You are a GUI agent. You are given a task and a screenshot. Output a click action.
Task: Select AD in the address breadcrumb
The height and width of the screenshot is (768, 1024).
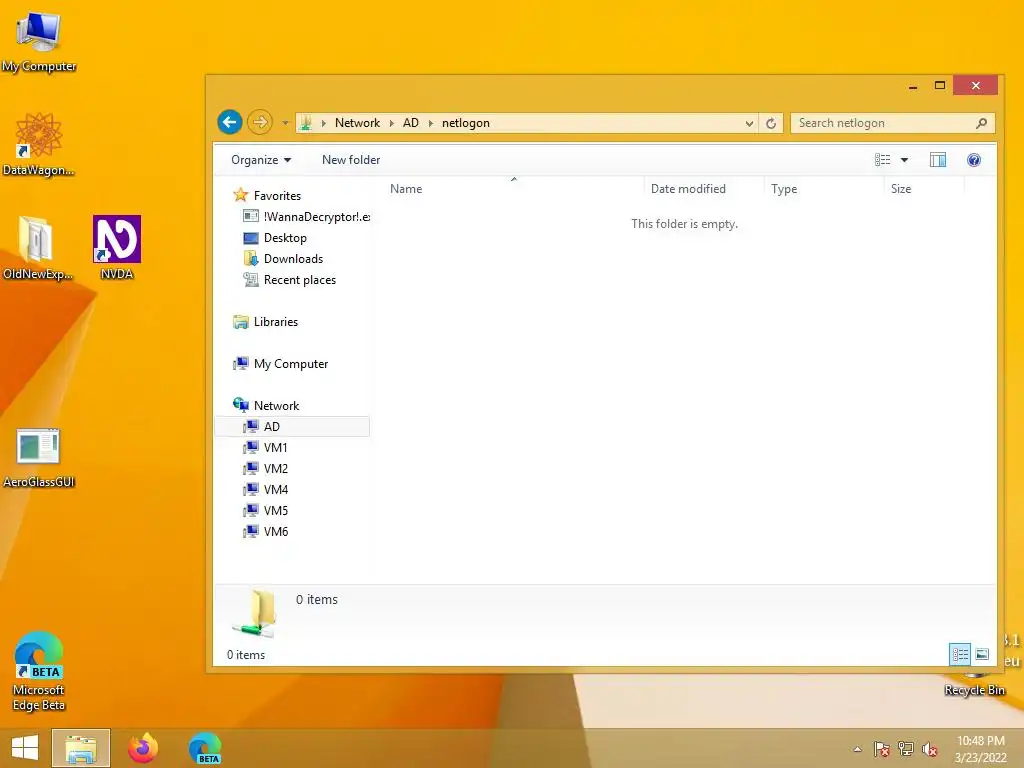[x=411, y=123]
